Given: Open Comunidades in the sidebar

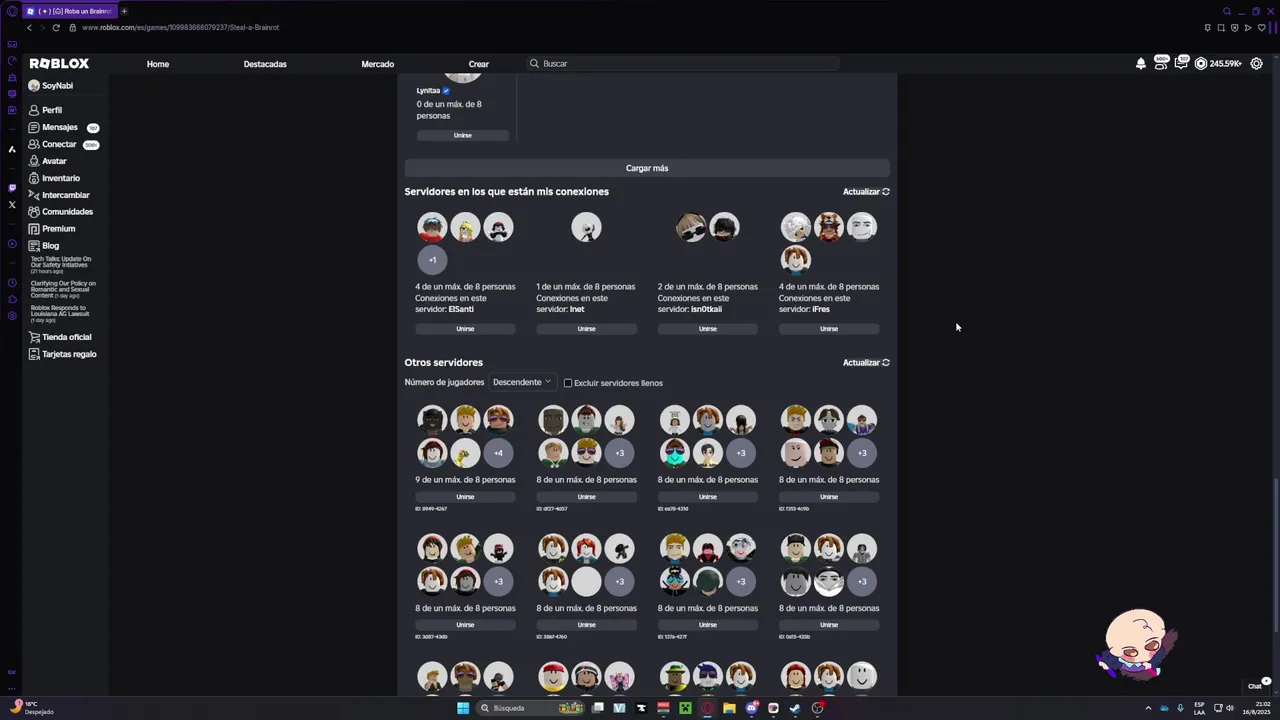Looking at the screenshot, I should point(67,212).
